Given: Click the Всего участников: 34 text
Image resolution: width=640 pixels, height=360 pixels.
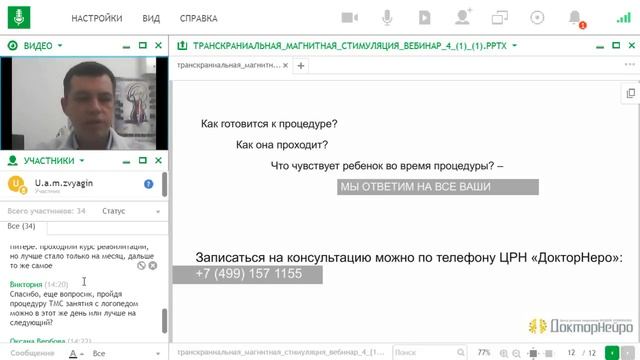Looking at the screenshot, I should (47, 211).
